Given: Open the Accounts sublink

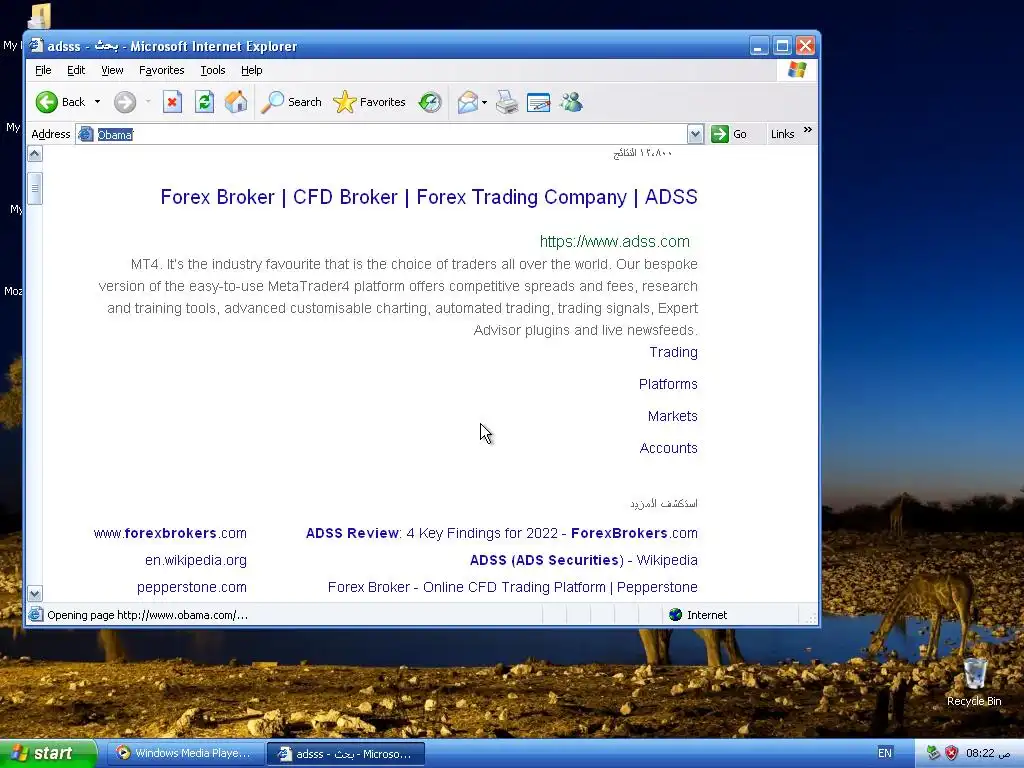Looking at the screenshot, I should pos(668,448).
